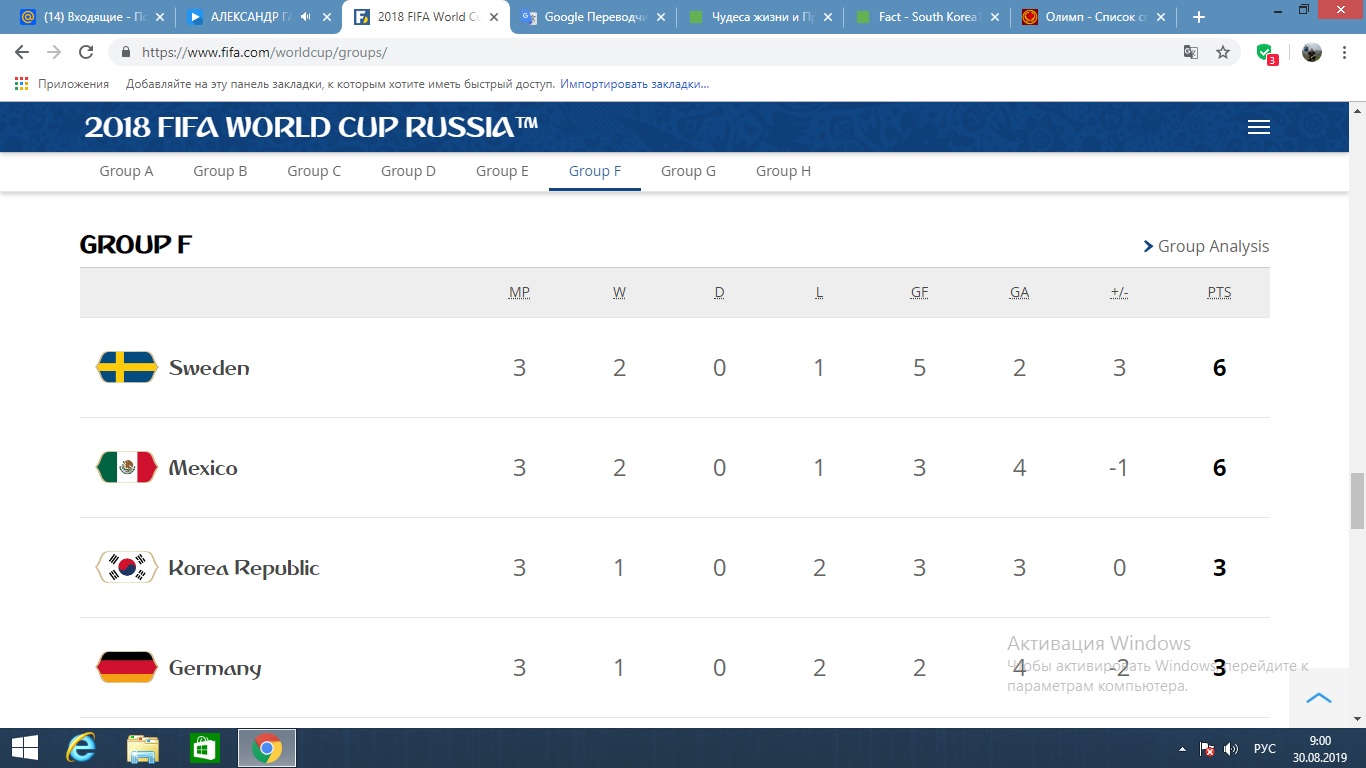
Task: Mute the audio on the АЛЕКСАНДР tab
Action: (305, 17)
